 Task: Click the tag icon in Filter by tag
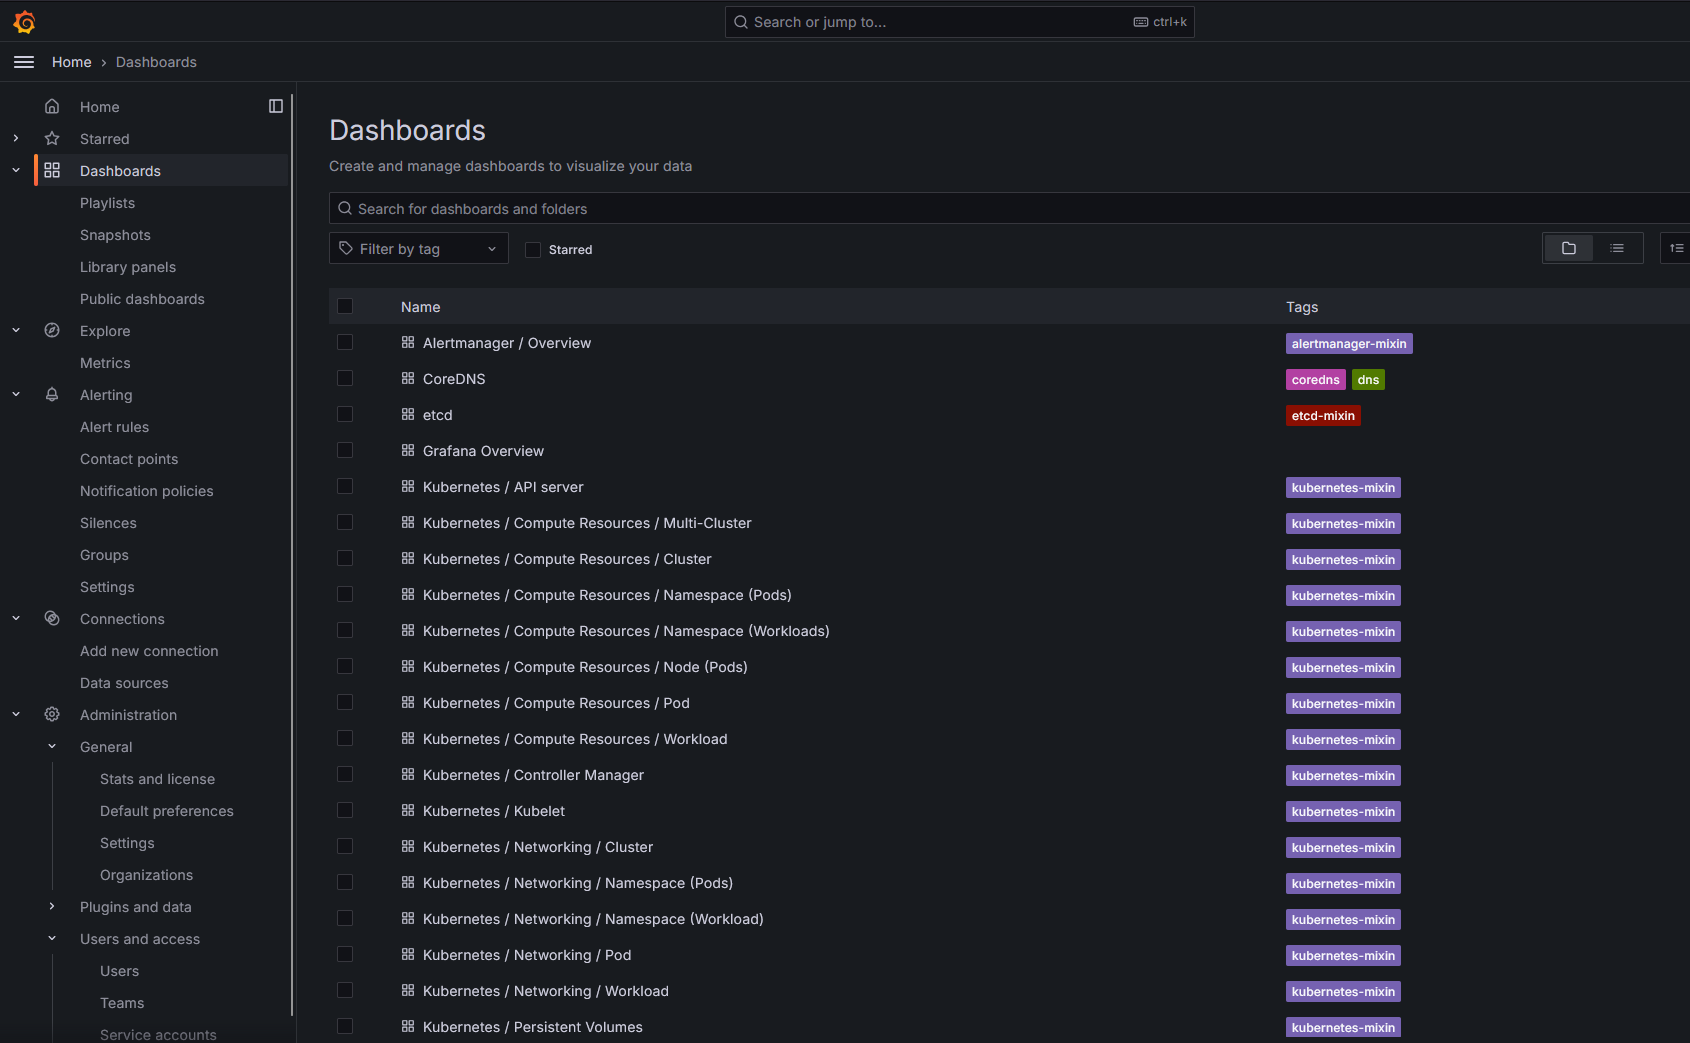coord(346,248)
